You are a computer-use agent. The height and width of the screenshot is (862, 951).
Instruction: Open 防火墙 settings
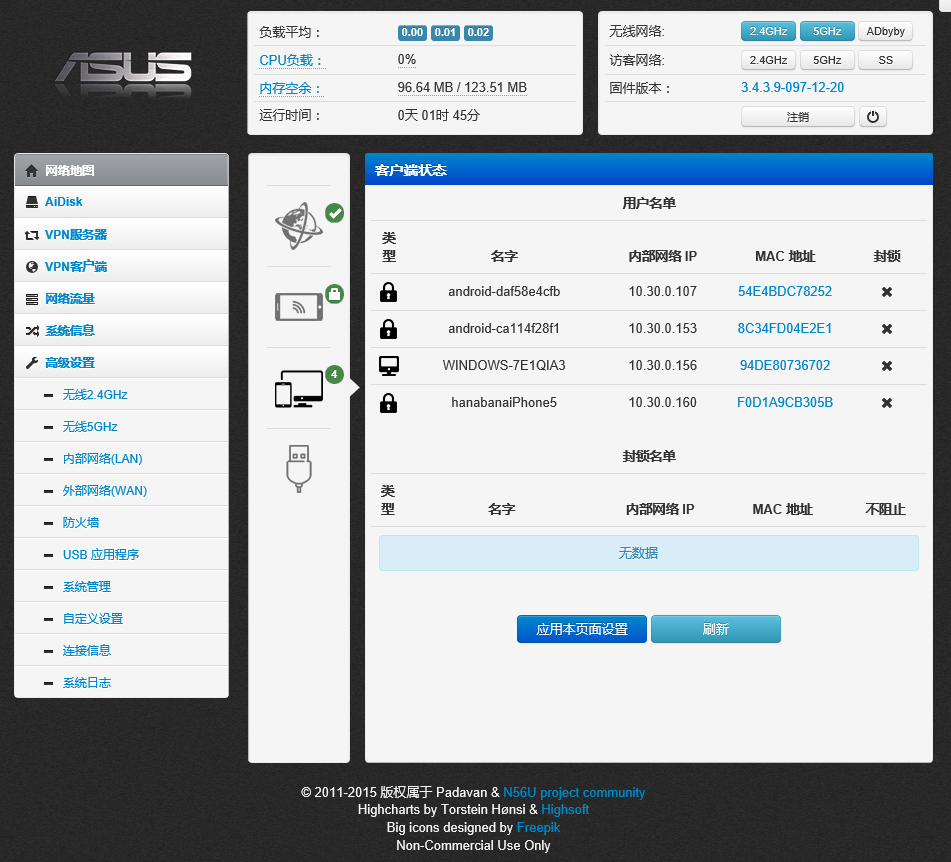[x=121, y=522]
